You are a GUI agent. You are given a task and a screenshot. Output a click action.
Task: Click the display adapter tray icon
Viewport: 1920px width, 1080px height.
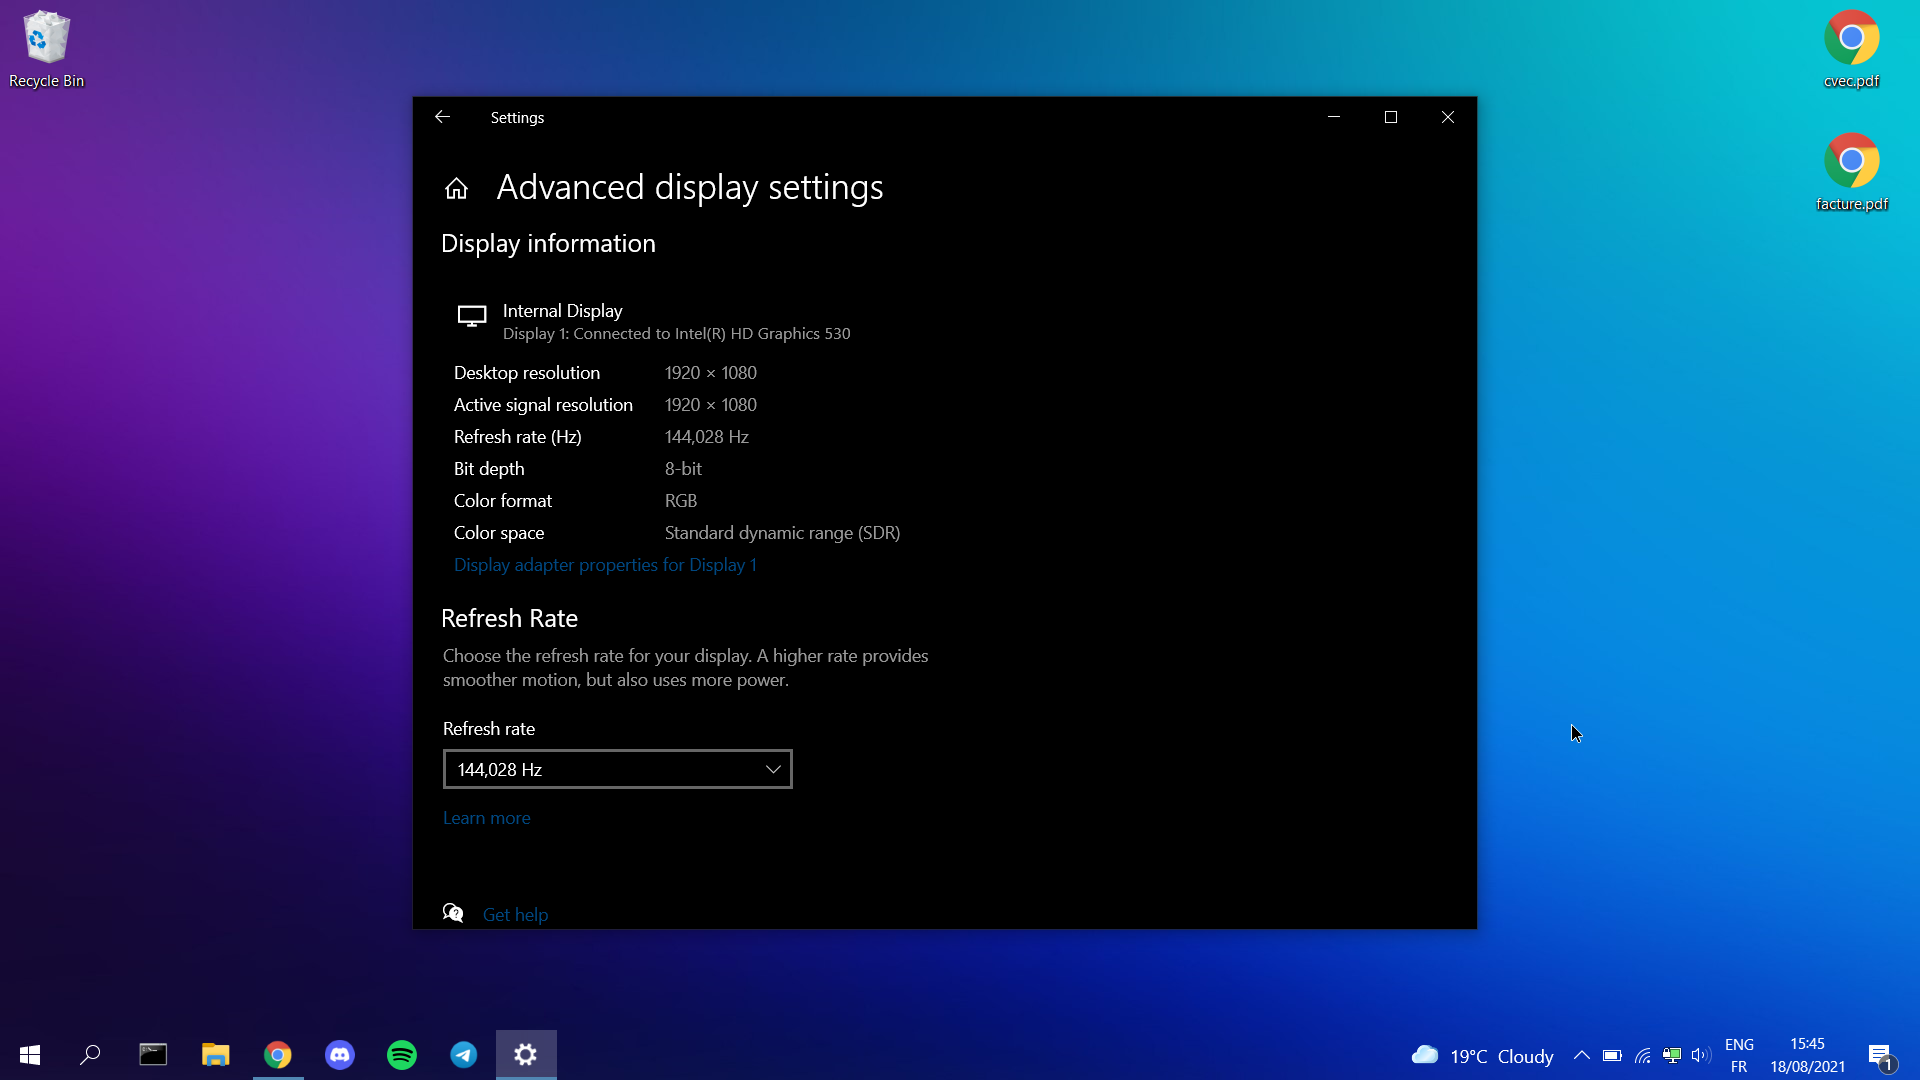(x=1671, y=1055)
